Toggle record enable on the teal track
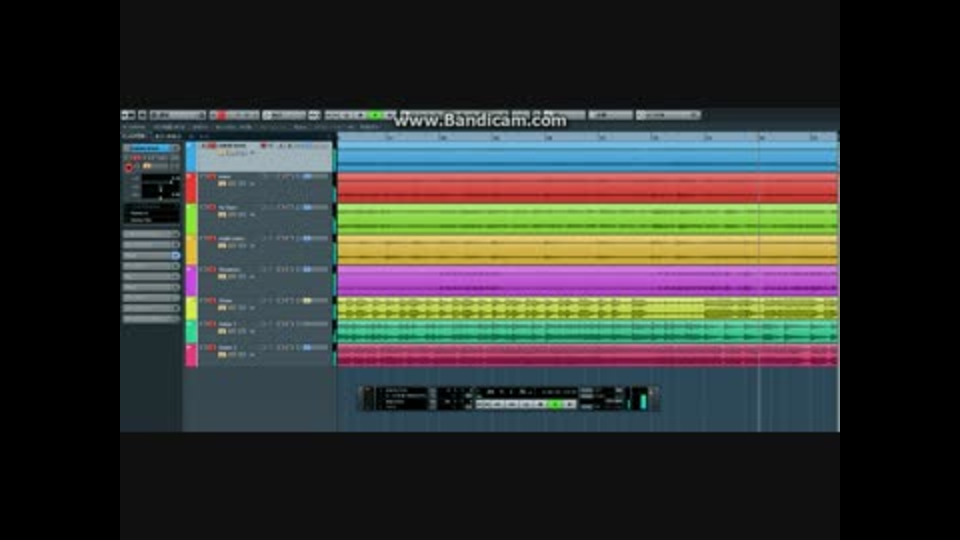This screenshot has height=540, width=960. 212,324
